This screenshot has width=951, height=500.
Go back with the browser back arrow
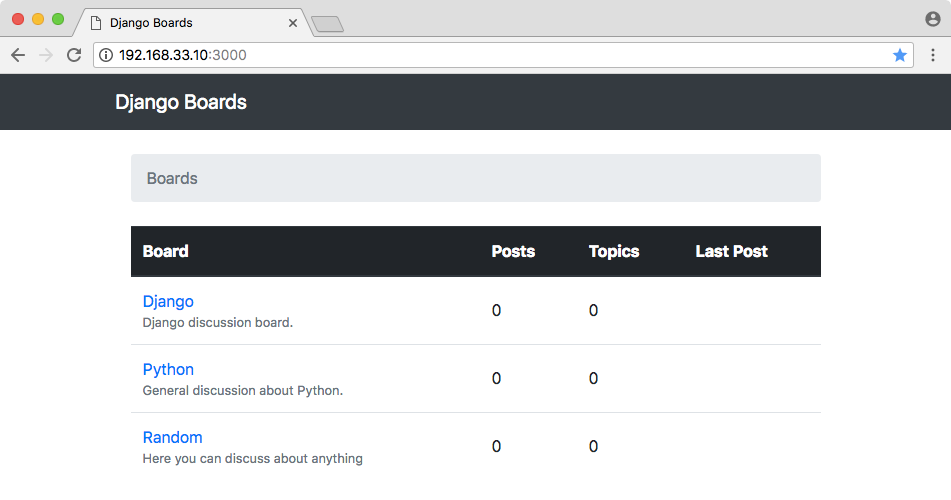(x=18, y=55)
